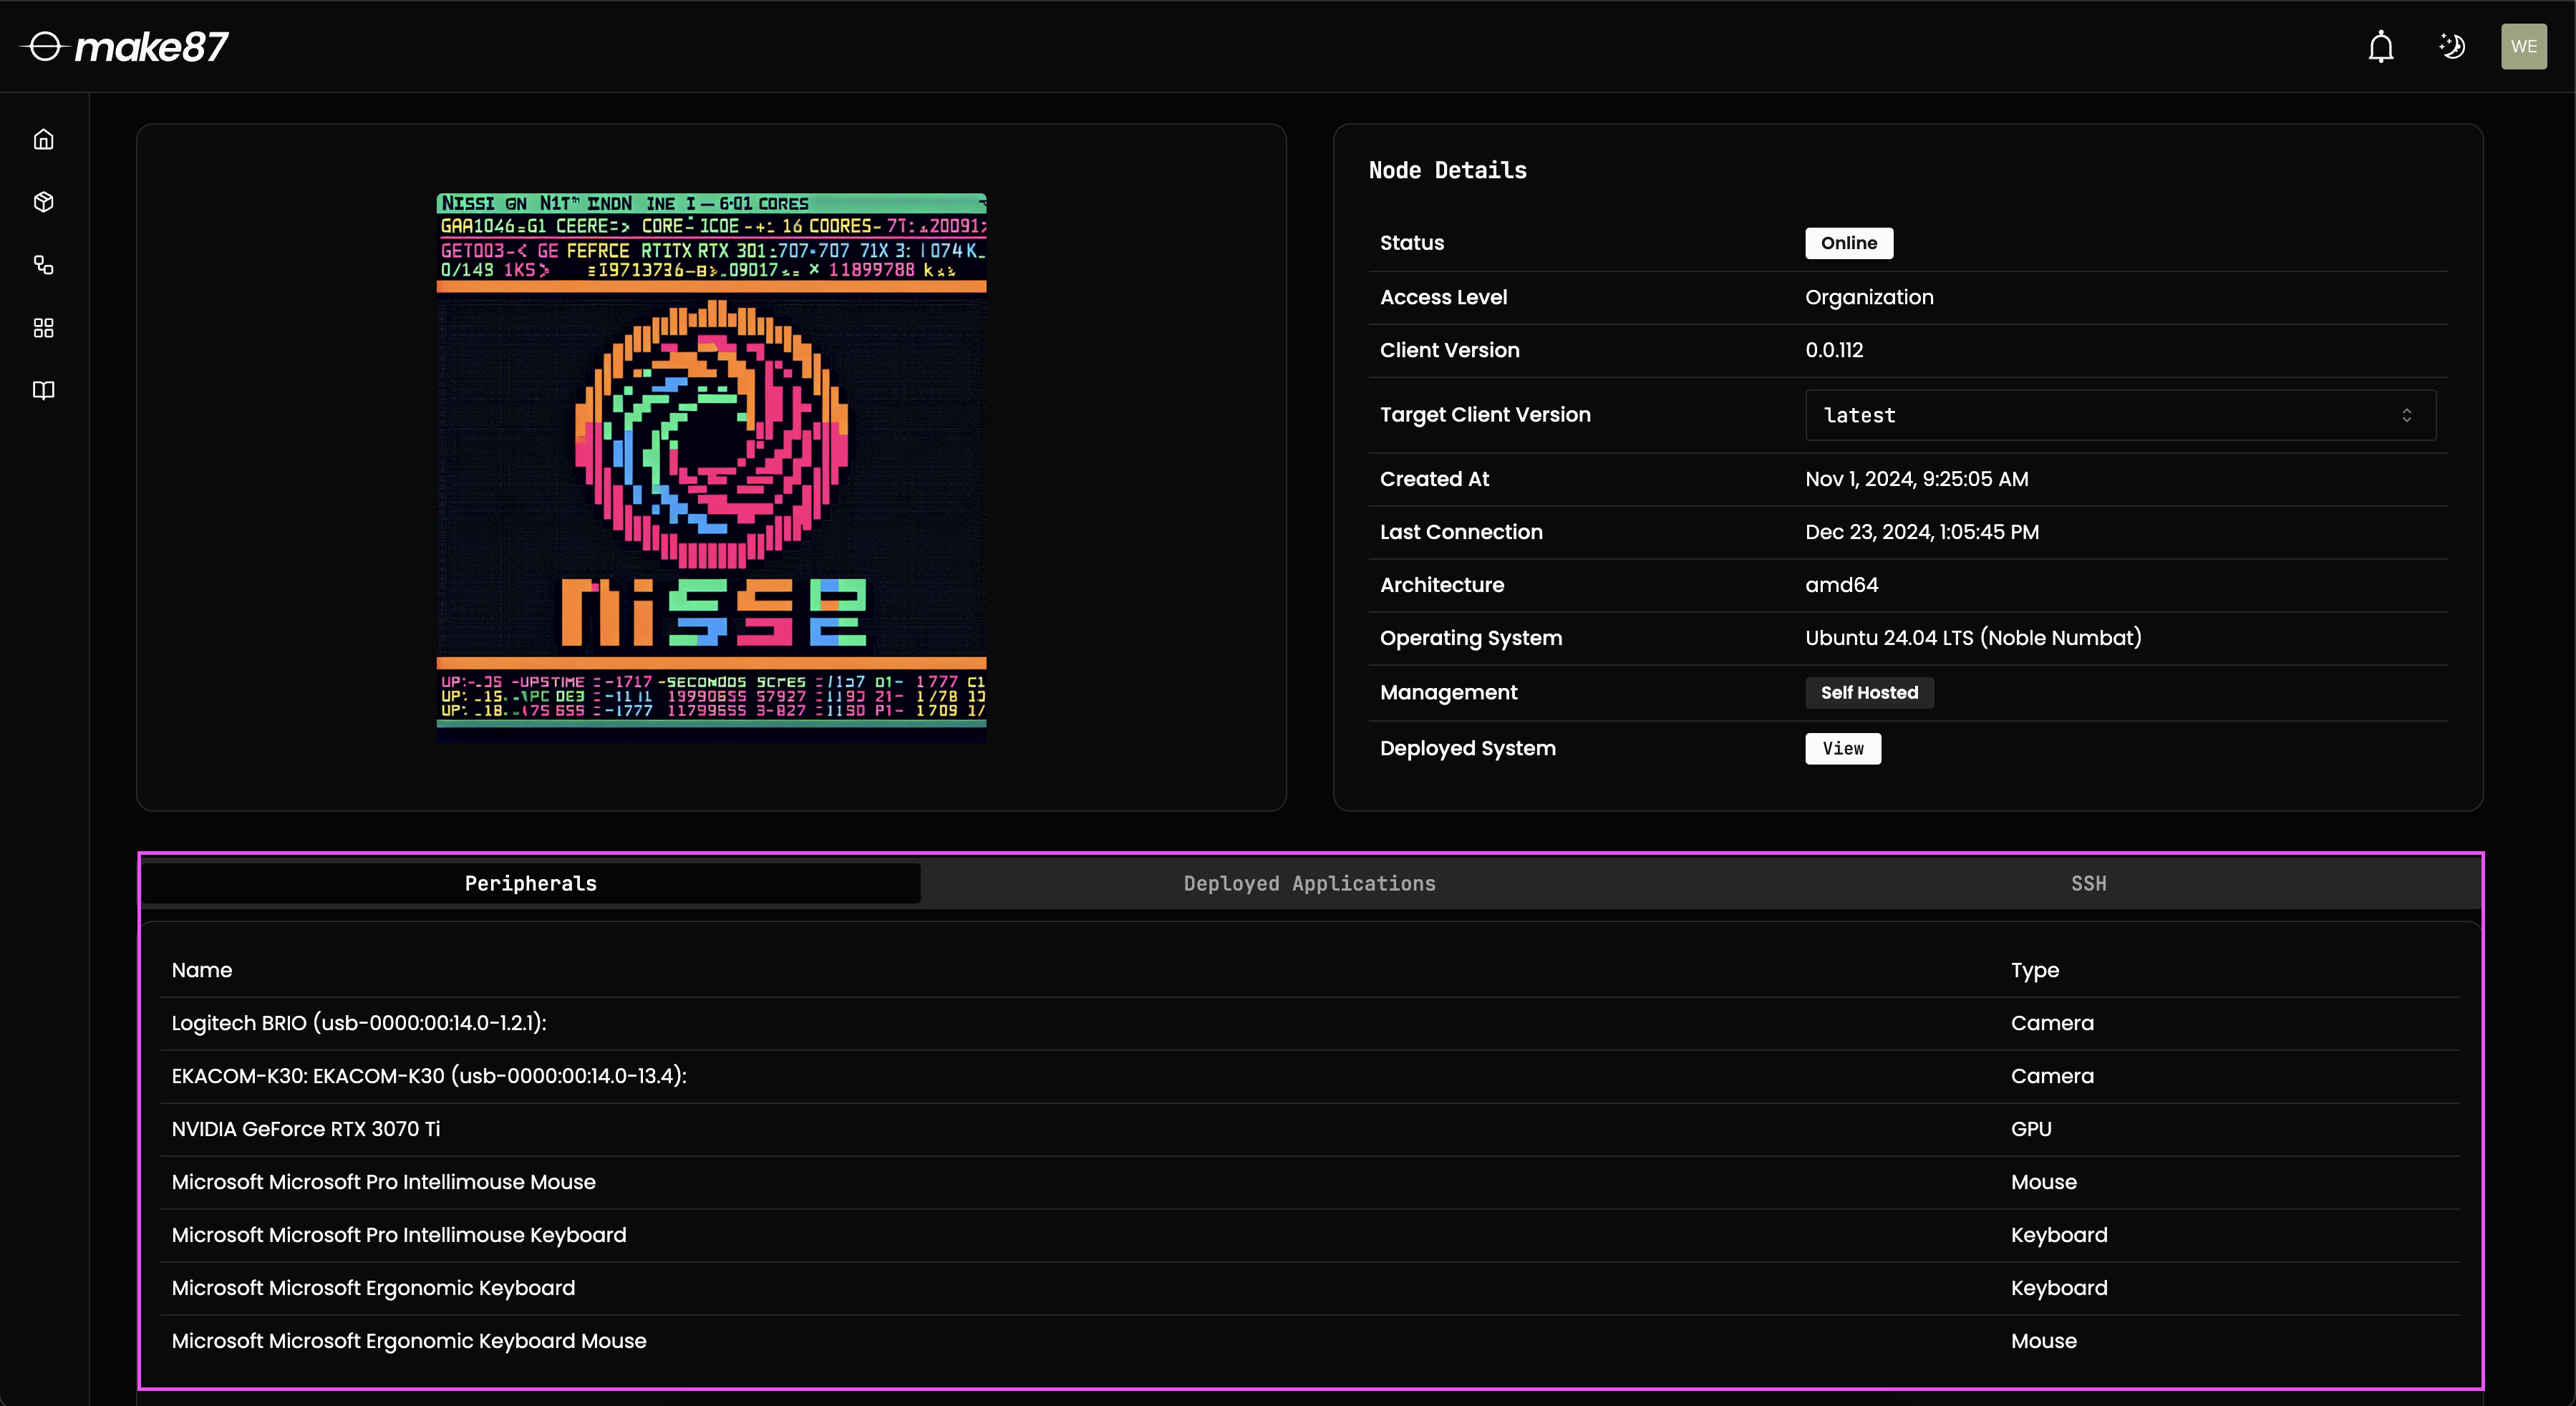Click the Last Connection timestamp value

[x=1921, y=532]
